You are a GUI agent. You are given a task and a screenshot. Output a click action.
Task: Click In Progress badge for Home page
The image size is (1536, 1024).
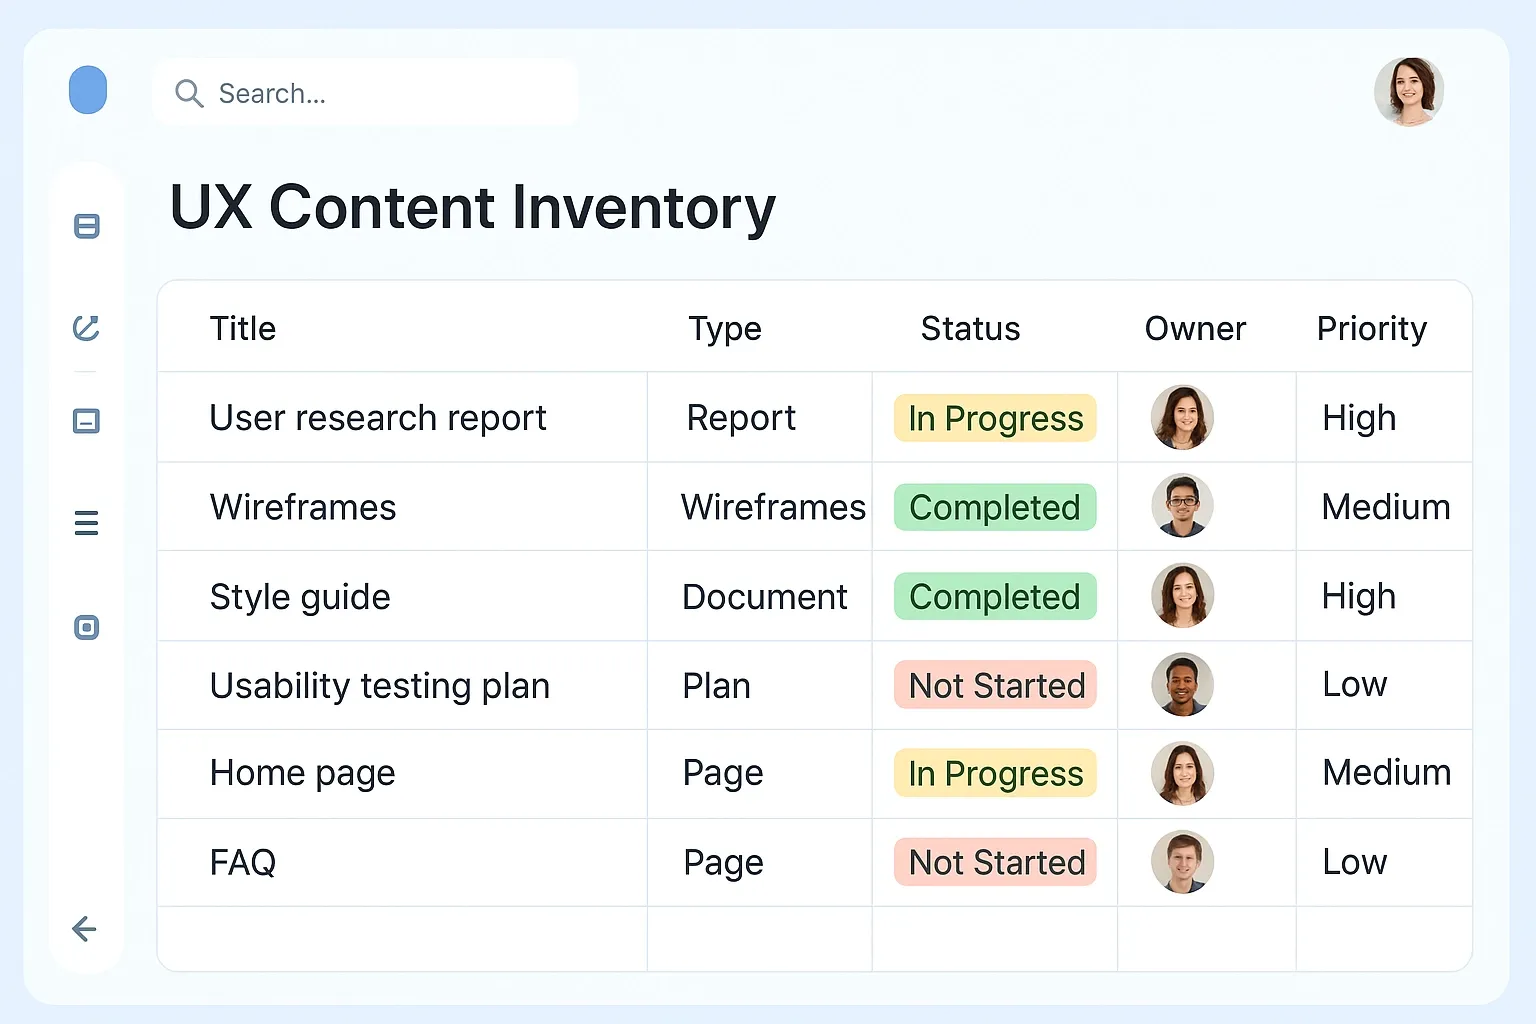pos(995,774)
